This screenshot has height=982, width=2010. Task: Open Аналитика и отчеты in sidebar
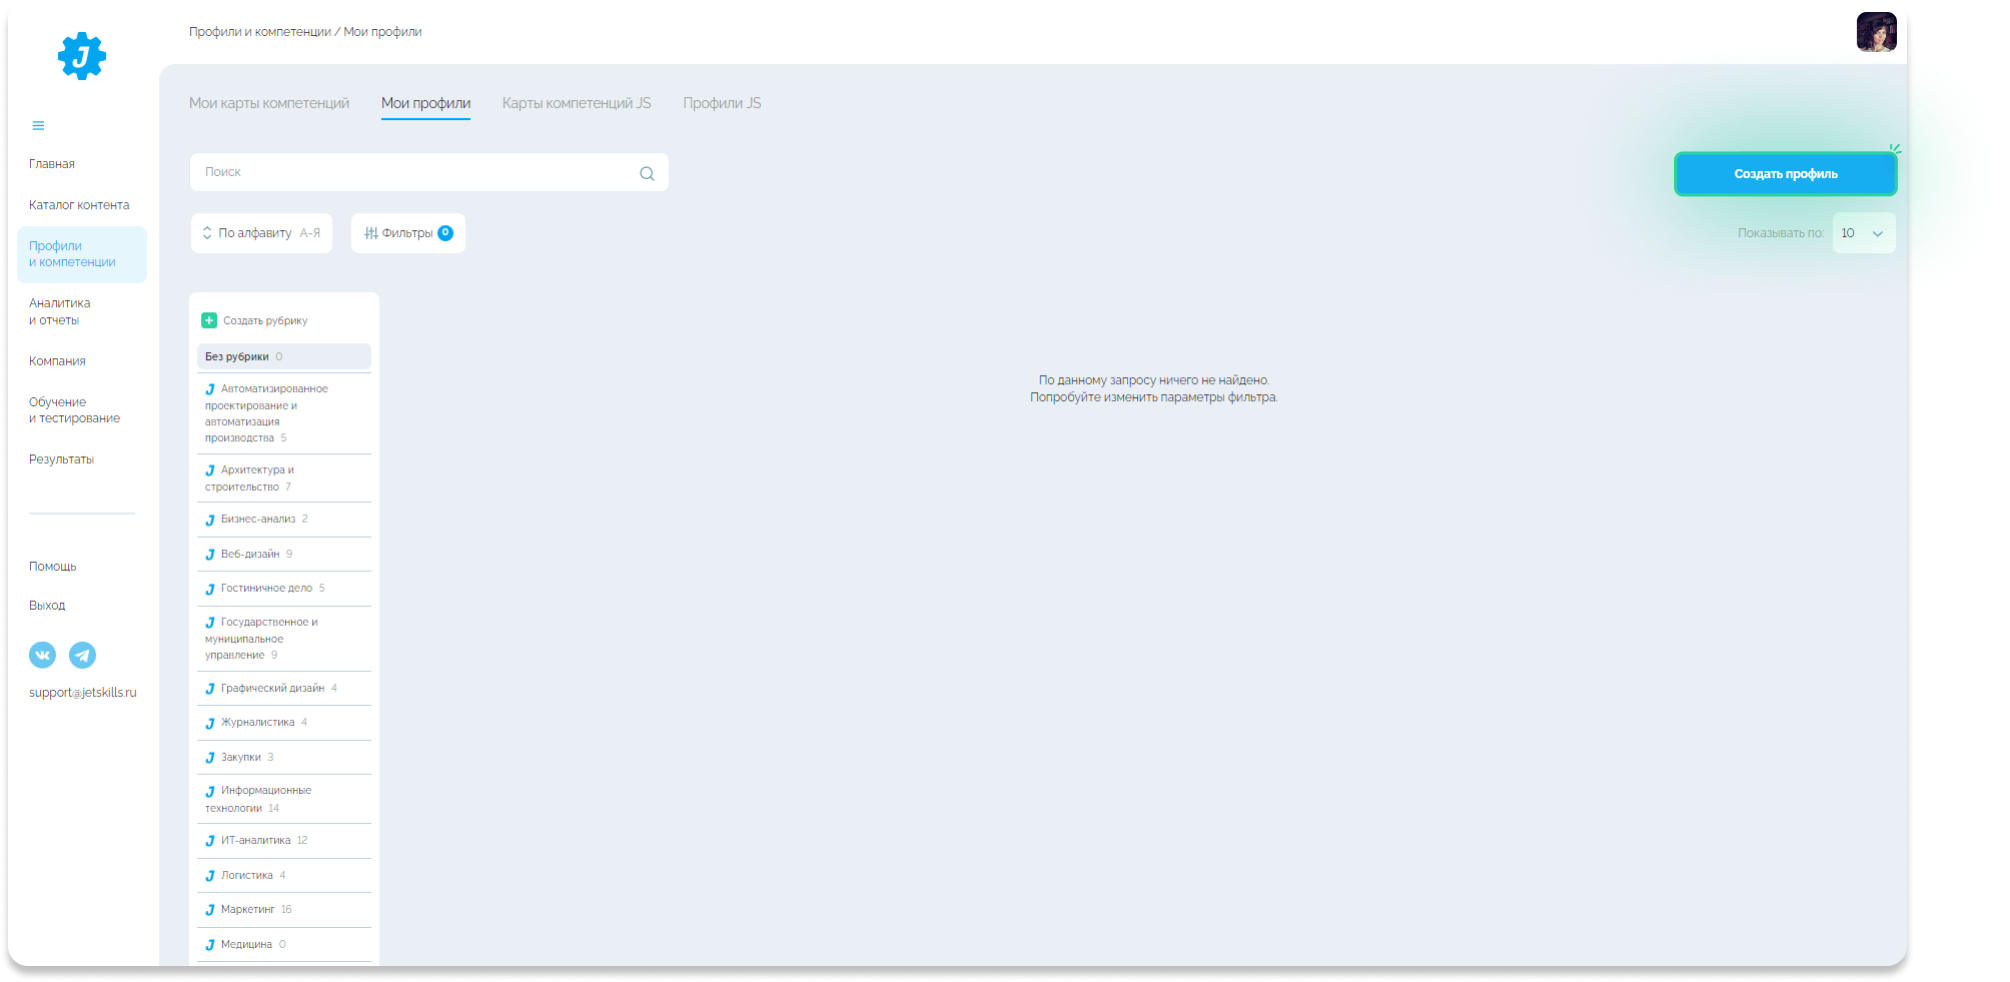click(60, 312)
